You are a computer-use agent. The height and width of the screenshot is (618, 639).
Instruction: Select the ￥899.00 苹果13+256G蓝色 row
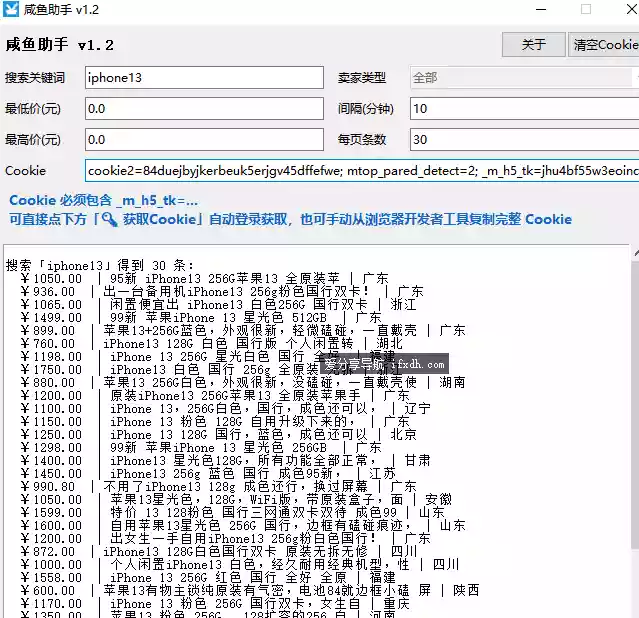pyautogui.click(x=243, y=331)
